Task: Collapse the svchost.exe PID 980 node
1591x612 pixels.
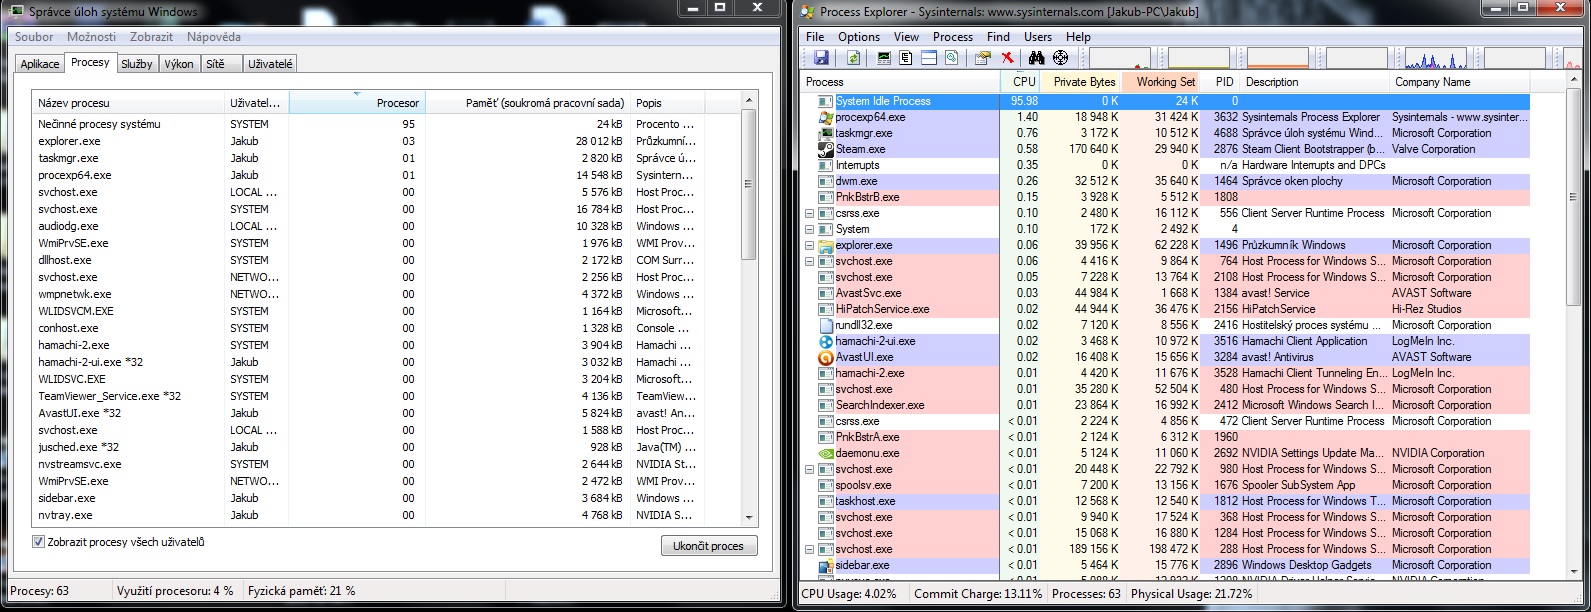Action: click(810, 469)
